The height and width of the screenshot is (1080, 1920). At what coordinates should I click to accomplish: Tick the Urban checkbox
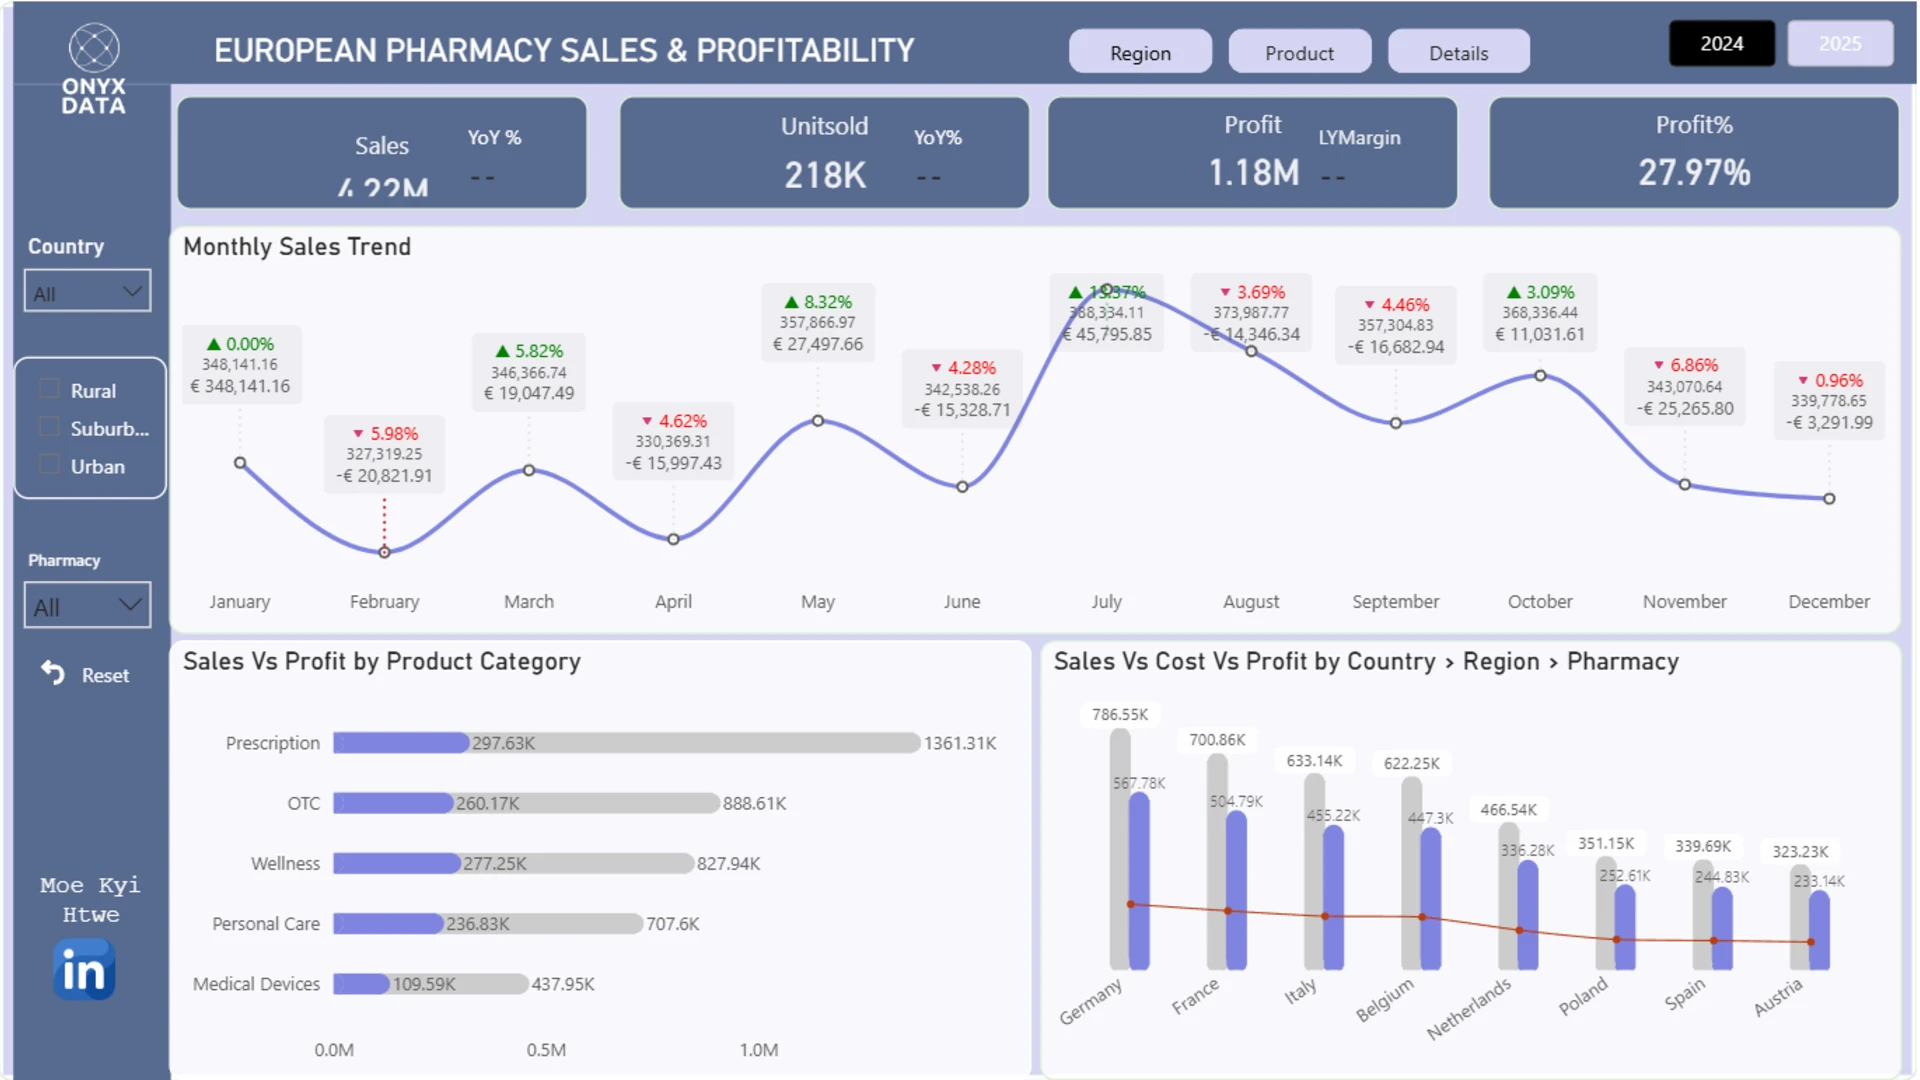(x=49, y=465)
